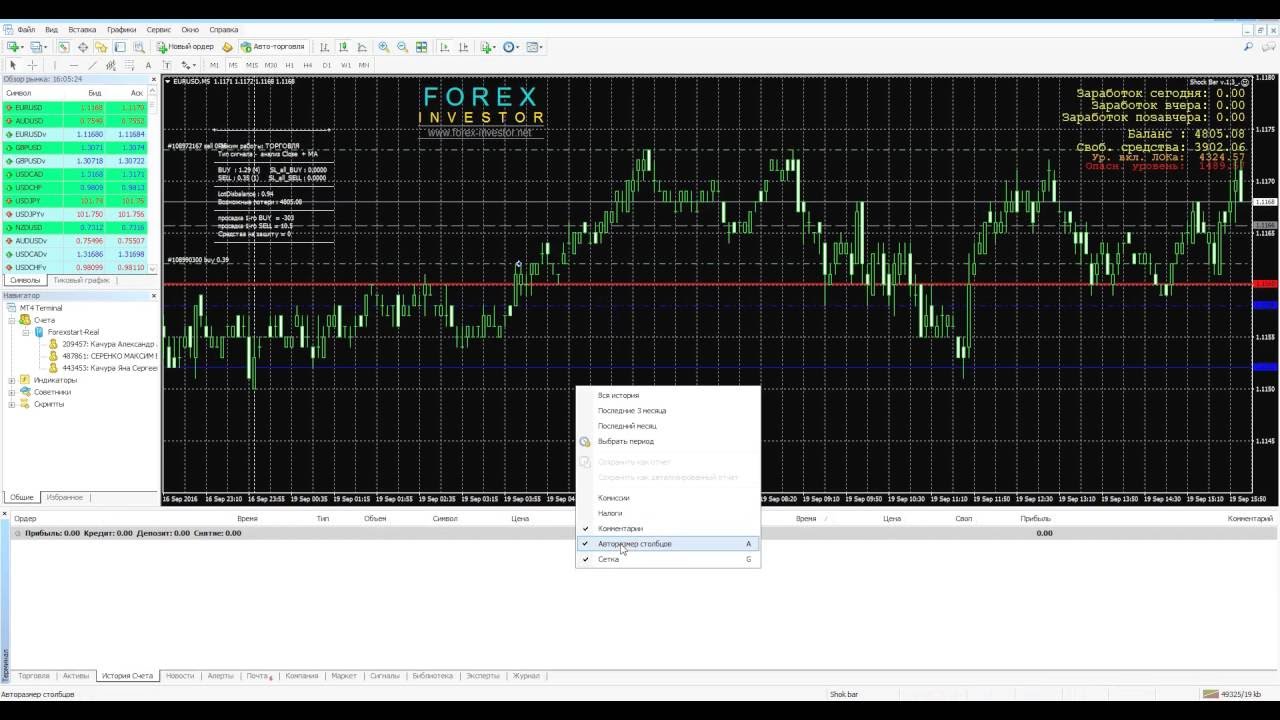The image size is (1280, 720).
Task: Select account 209457 in Navigator
Action: (x=103, y=344)
